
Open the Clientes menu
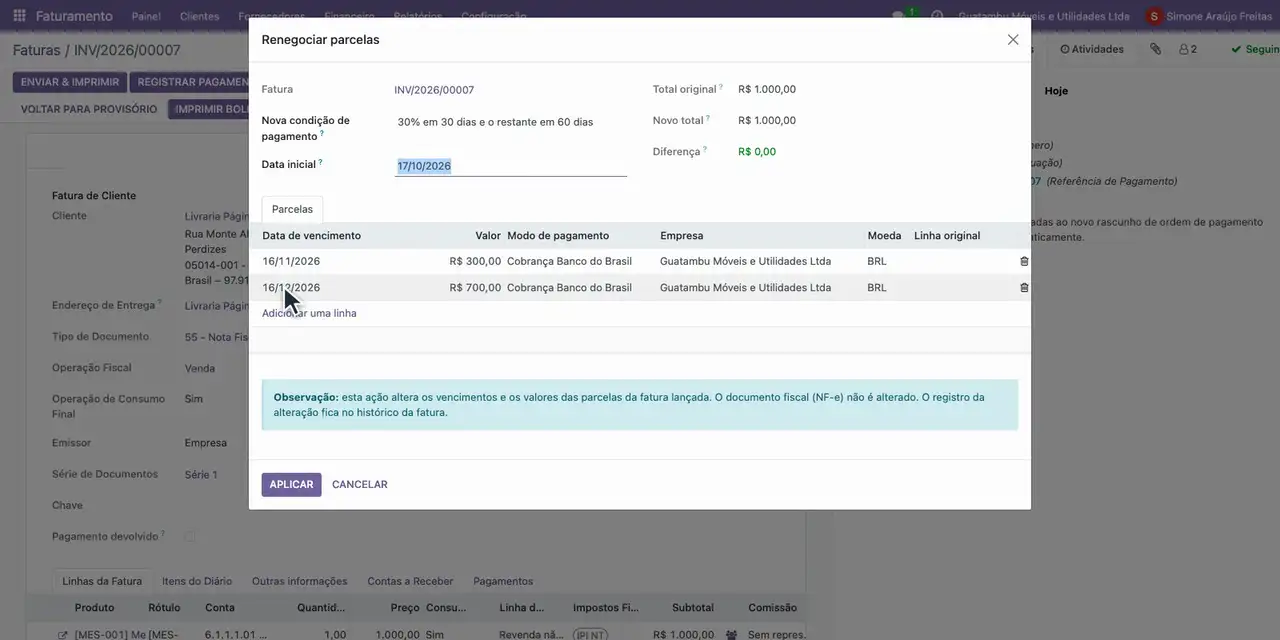pyautogui.click(x=200, y=16)
